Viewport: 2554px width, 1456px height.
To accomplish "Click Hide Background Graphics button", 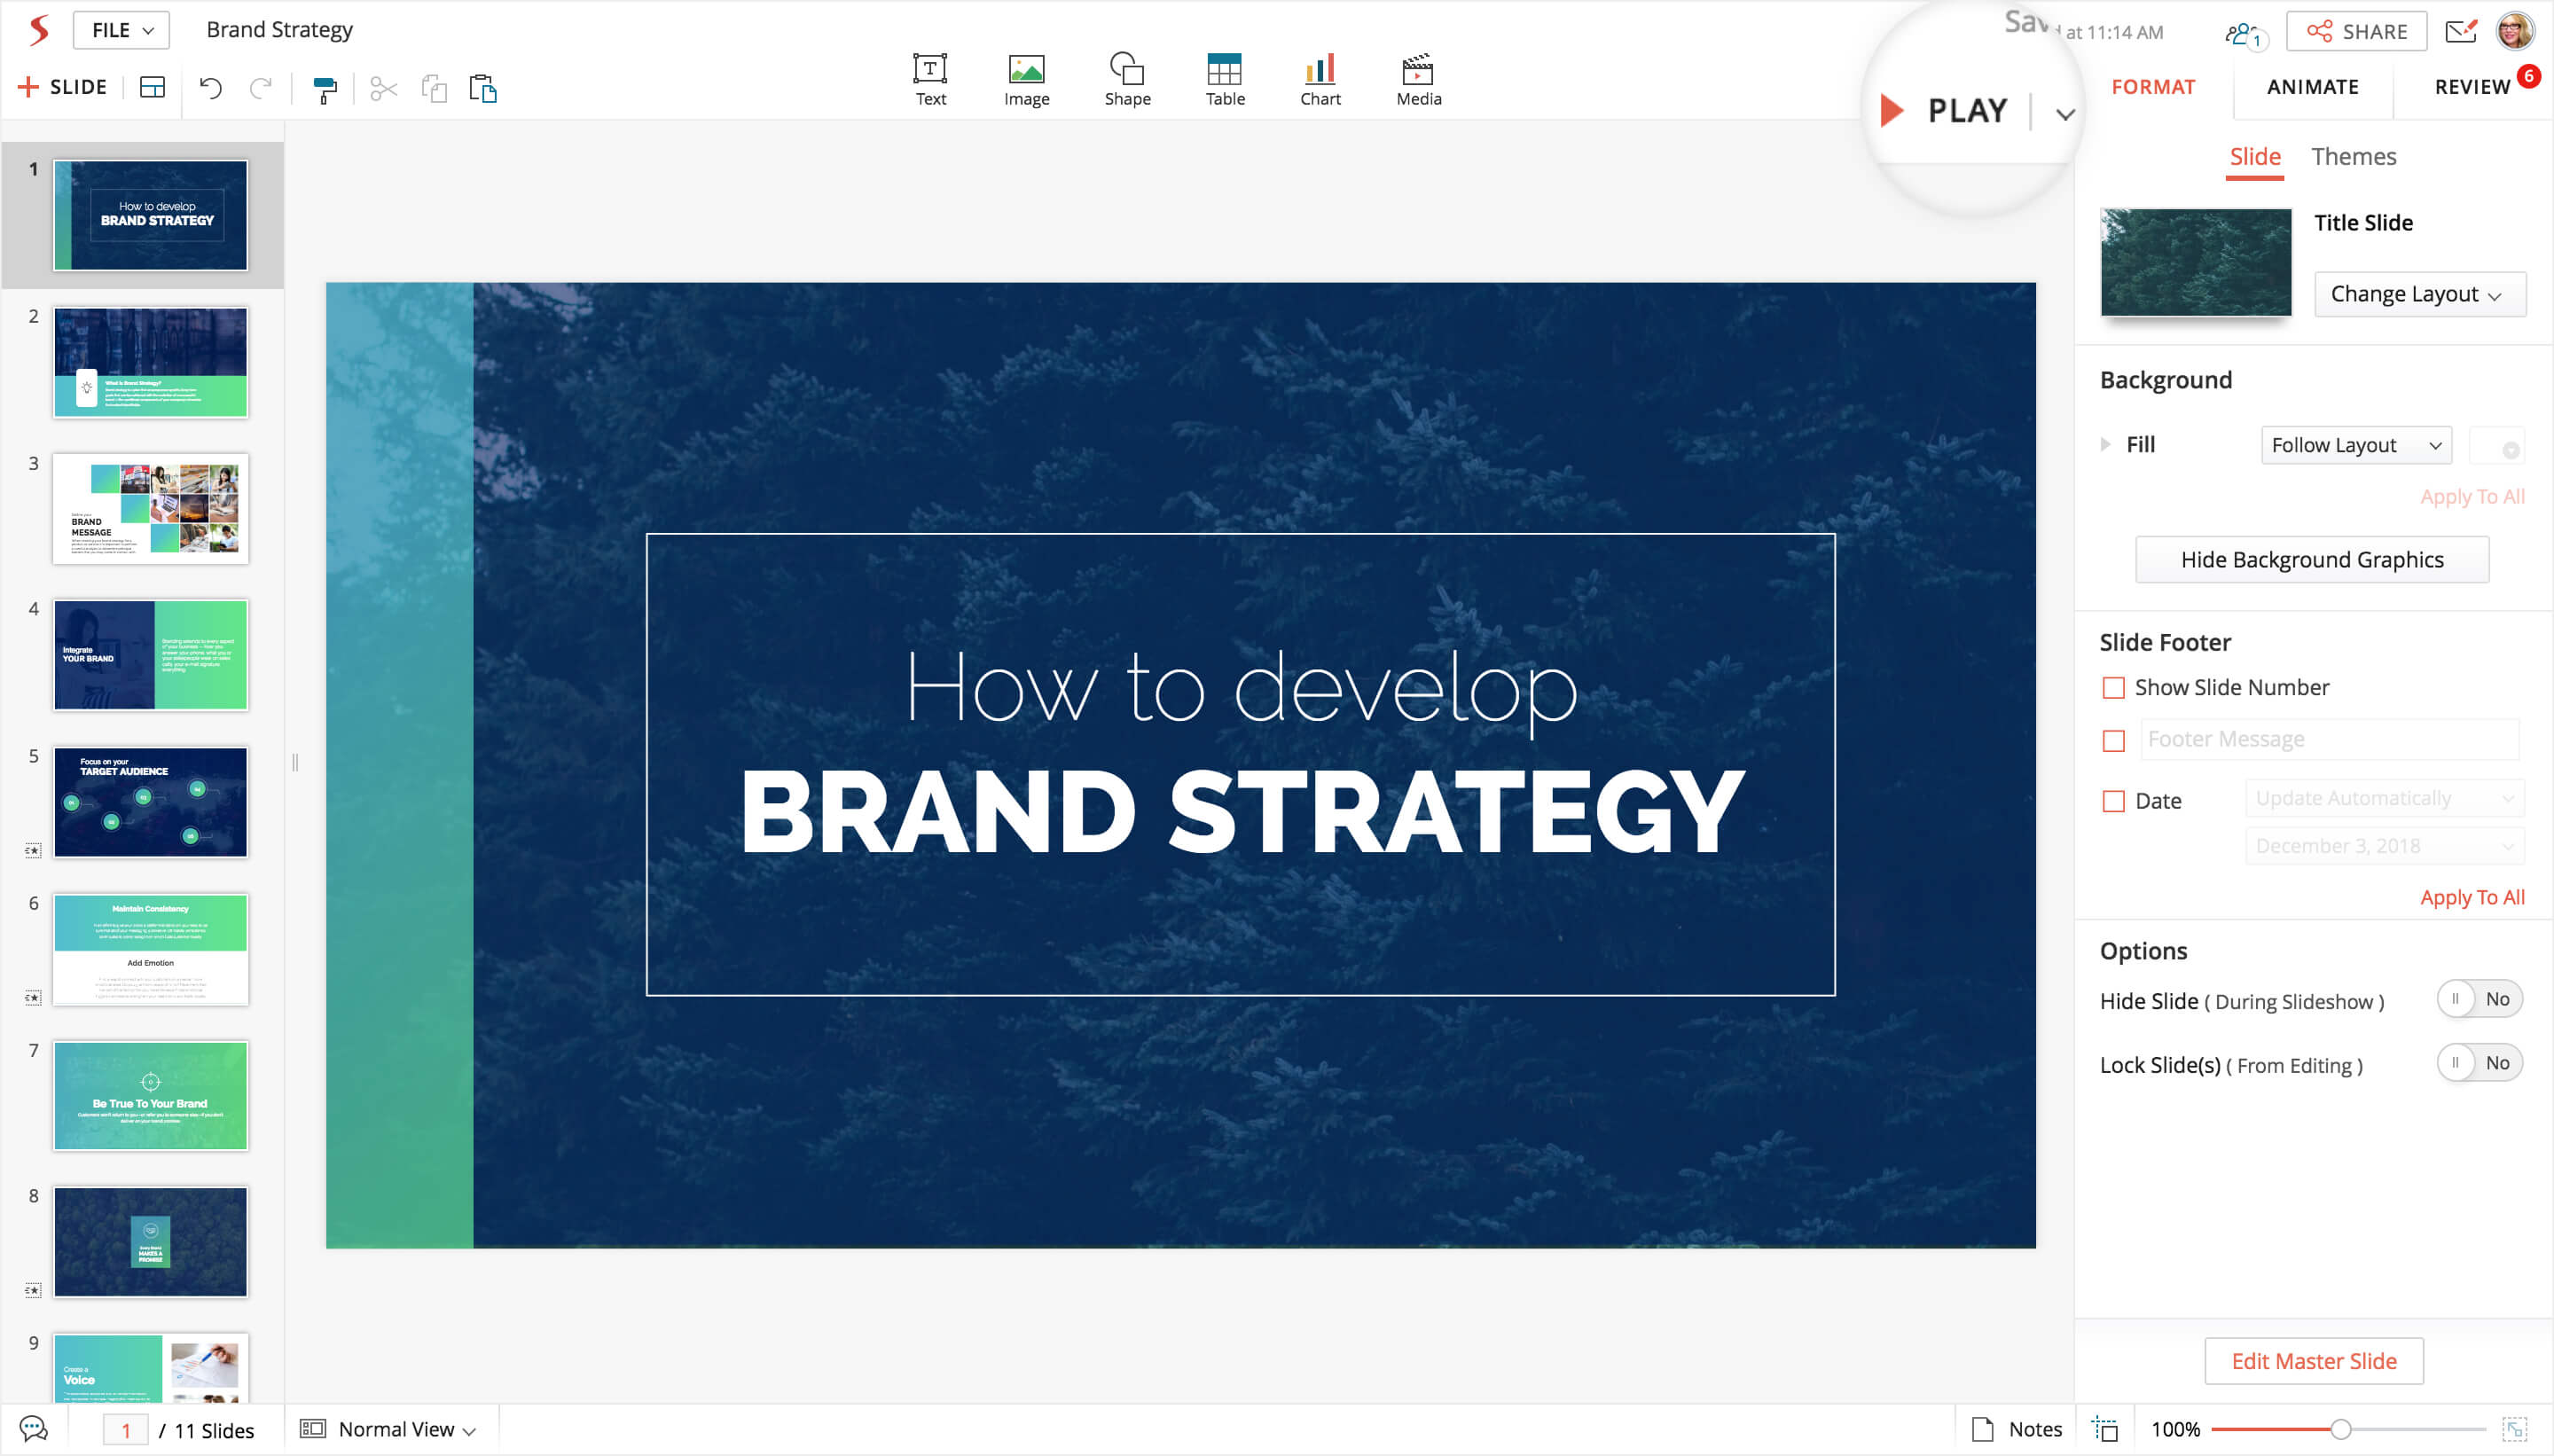I will click(x=2311, y=560).
